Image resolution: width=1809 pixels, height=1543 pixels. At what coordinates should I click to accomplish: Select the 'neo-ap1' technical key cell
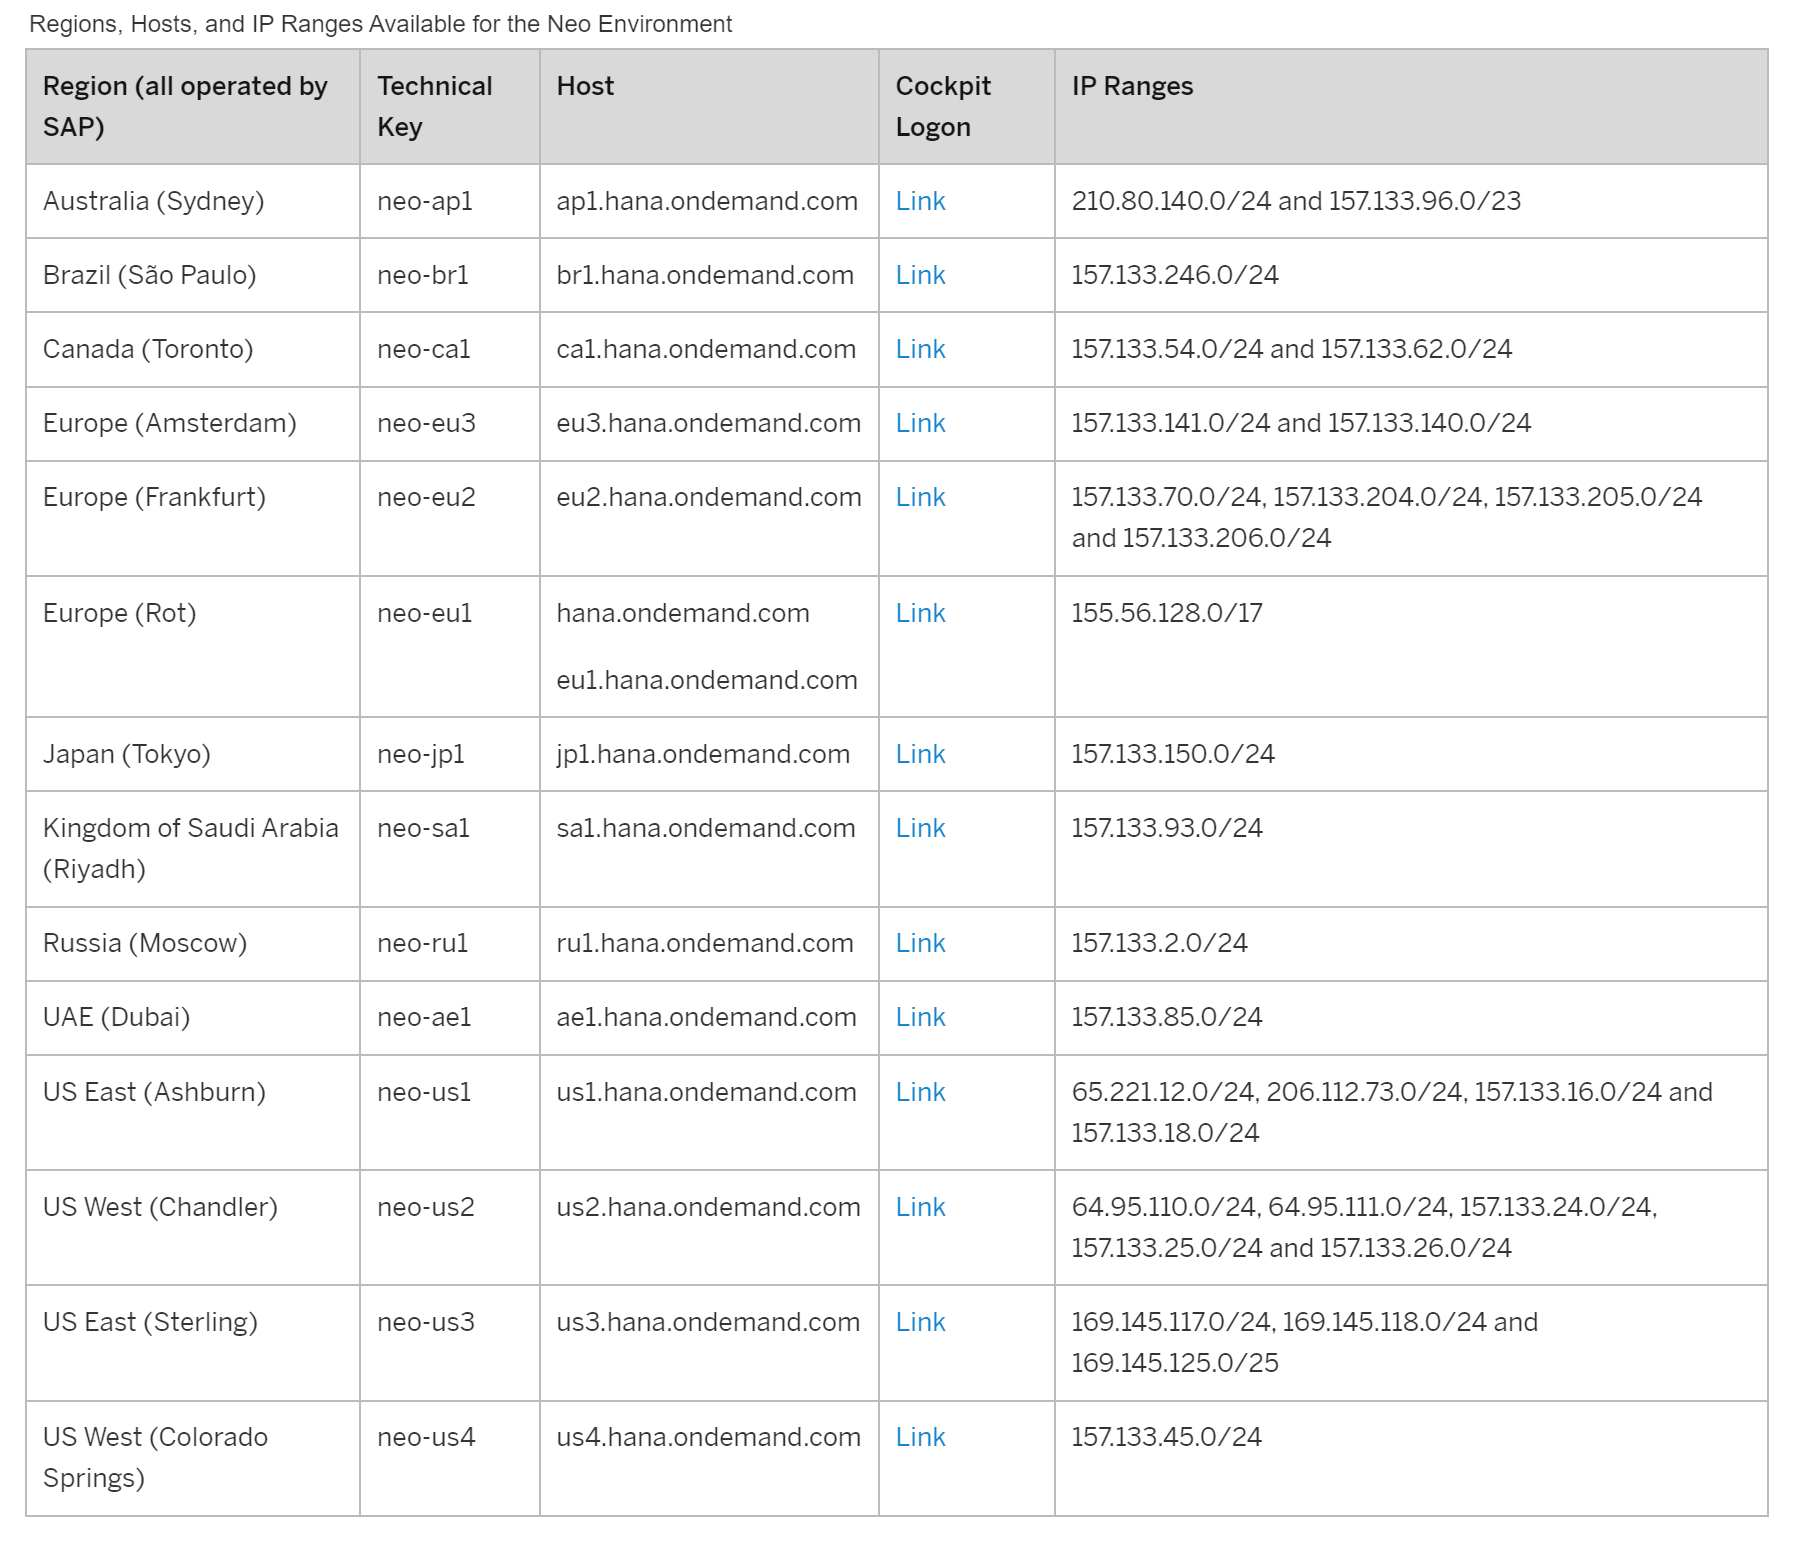click(450, 201)
